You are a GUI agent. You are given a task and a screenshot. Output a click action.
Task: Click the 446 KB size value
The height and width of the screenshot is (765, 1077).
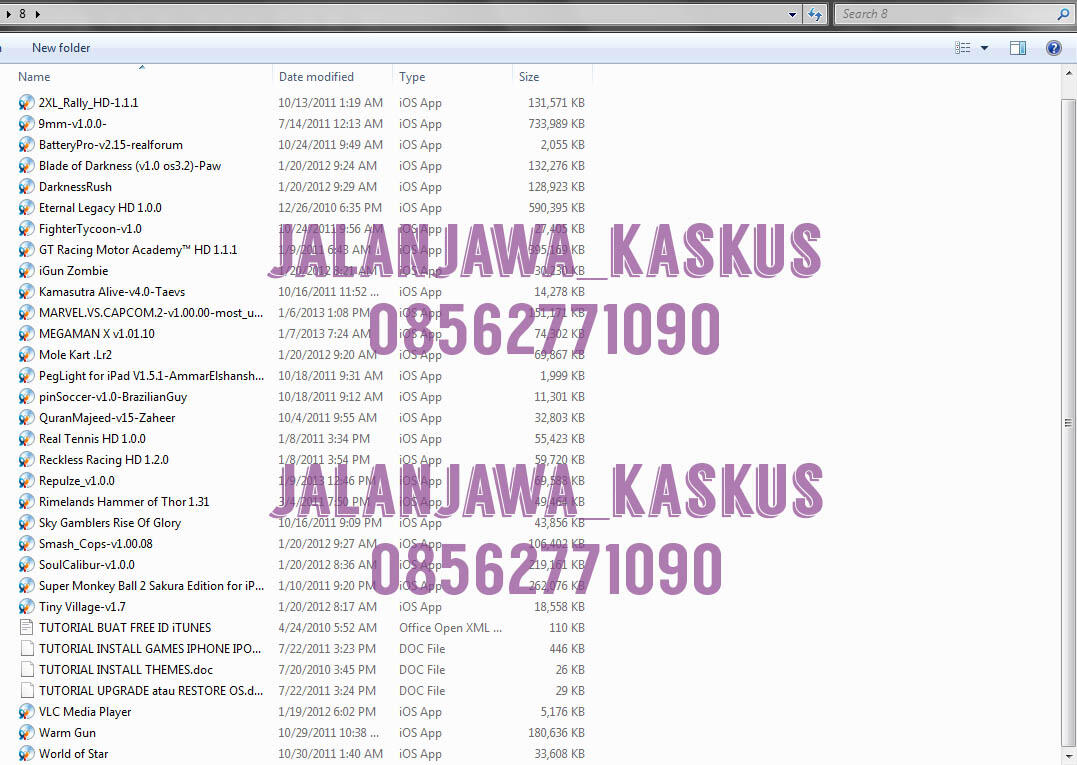point(567,649)
